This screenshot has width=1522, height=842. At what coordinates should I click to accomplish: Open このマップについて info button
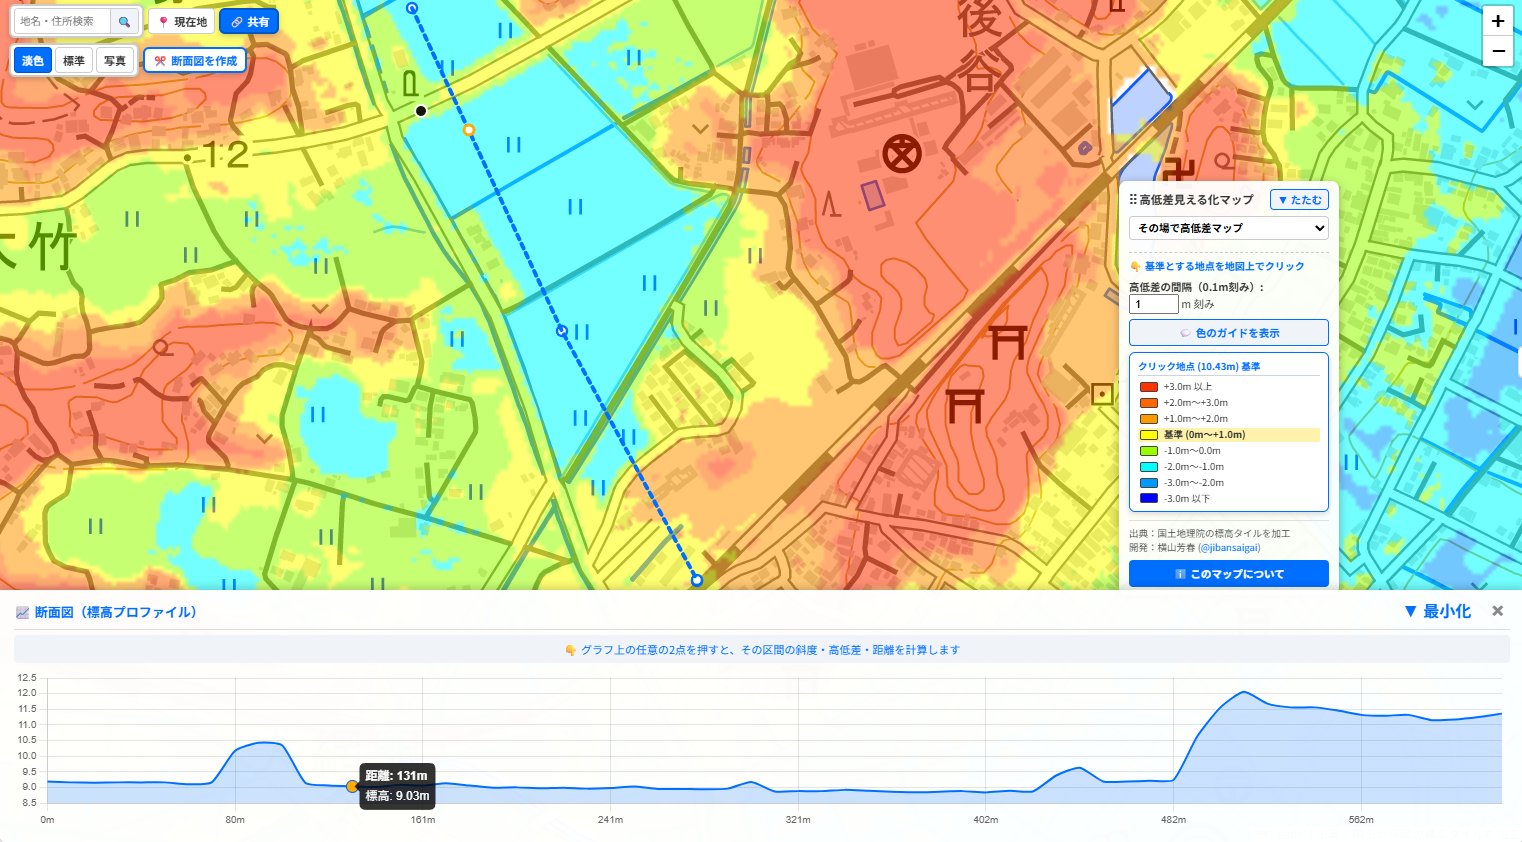(1228, 574)
